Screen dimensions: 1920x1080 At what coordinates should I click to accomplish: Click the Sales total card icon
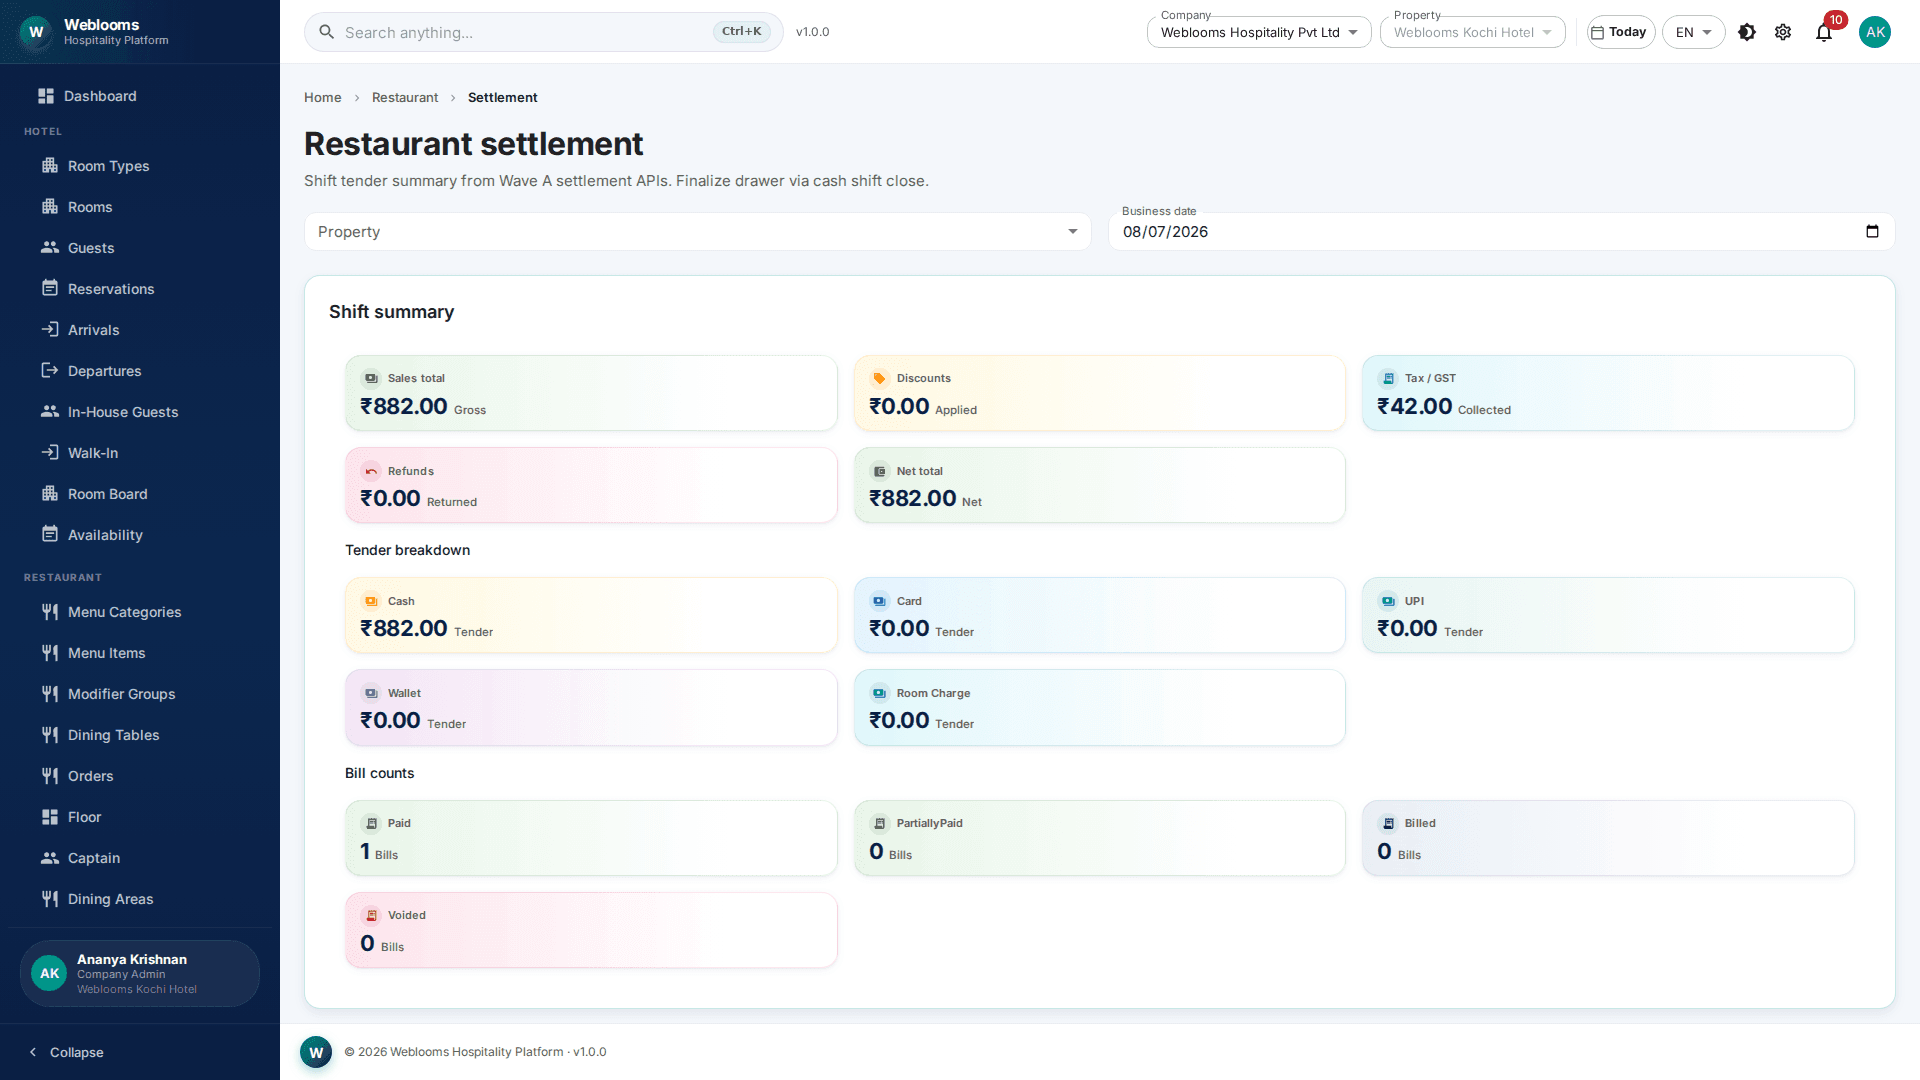point(371,378)
